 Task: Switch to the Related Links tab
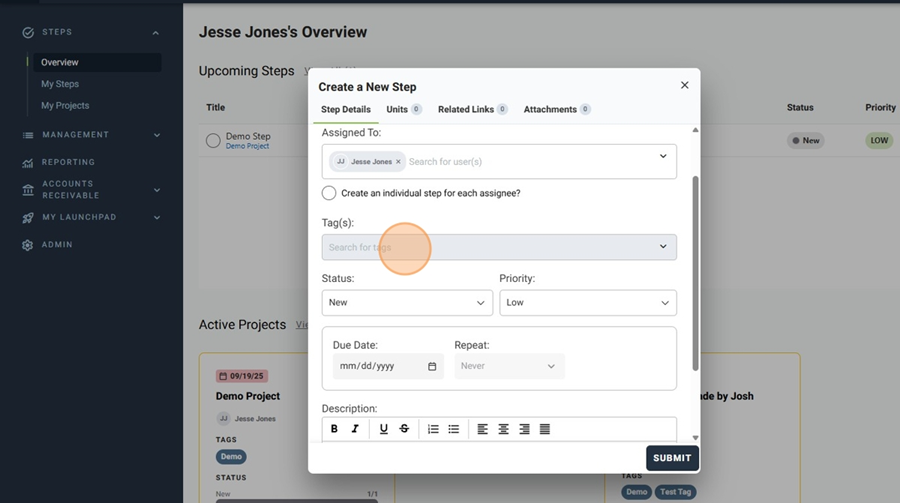click(x=472, y=109)
